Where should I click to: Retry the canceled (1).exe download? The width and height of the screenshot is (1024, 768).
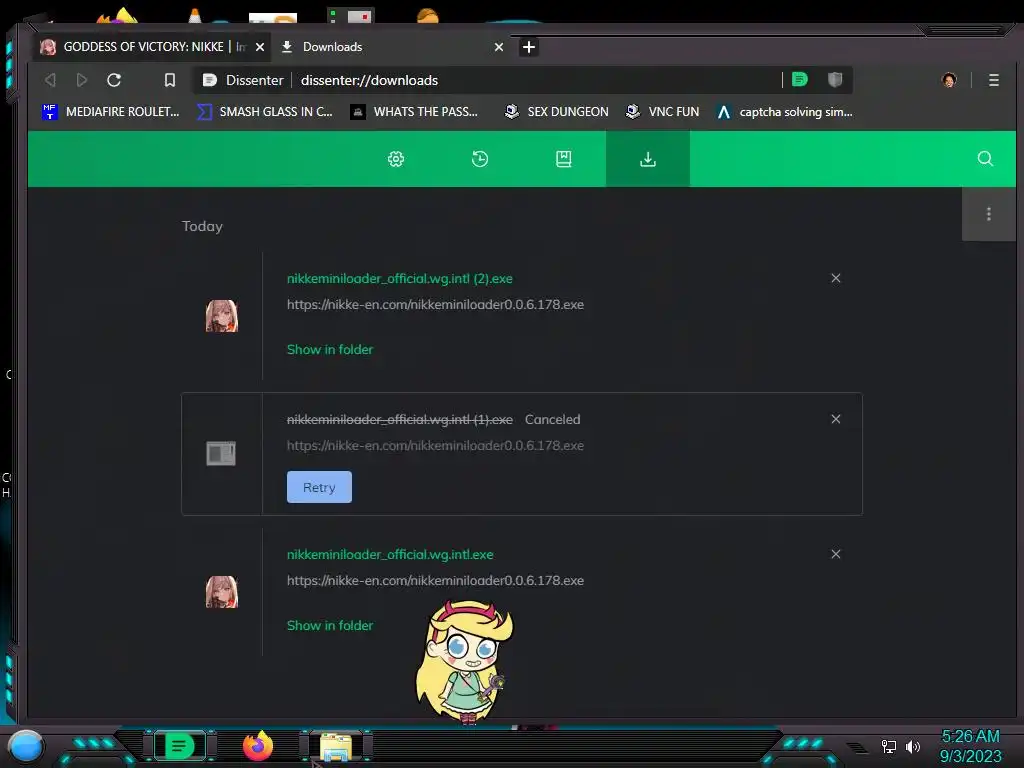pos(319,487)
